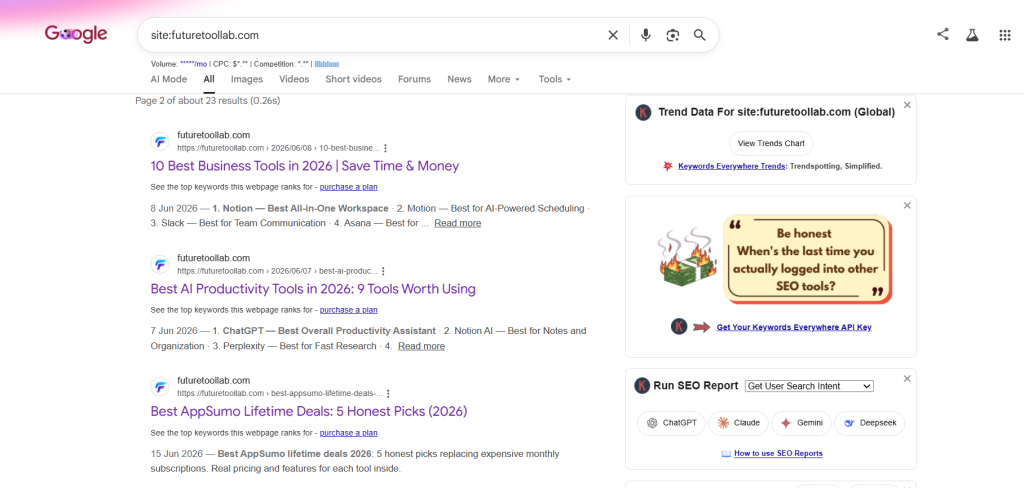
Task: Click 'purchase a plan' under the Business Tools result
Action: (348, 187)
